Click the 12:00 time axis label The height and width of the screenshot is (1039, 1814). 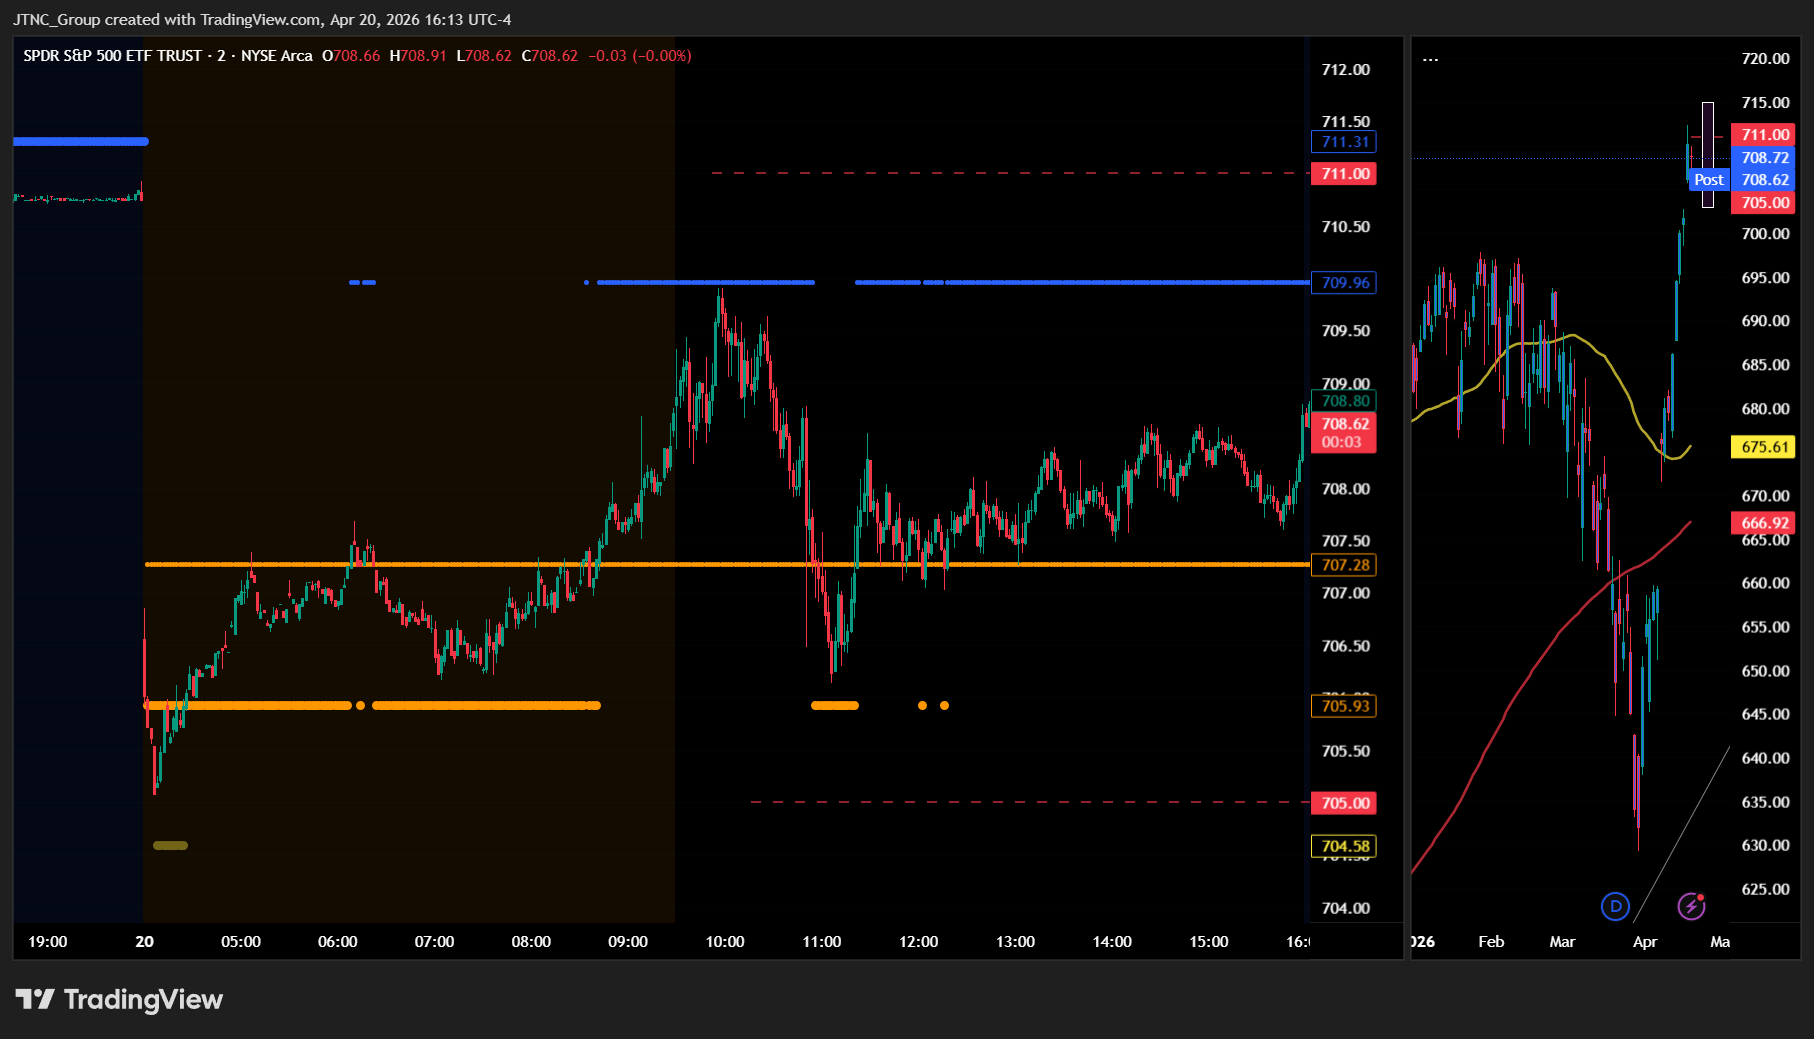[919, 942]
